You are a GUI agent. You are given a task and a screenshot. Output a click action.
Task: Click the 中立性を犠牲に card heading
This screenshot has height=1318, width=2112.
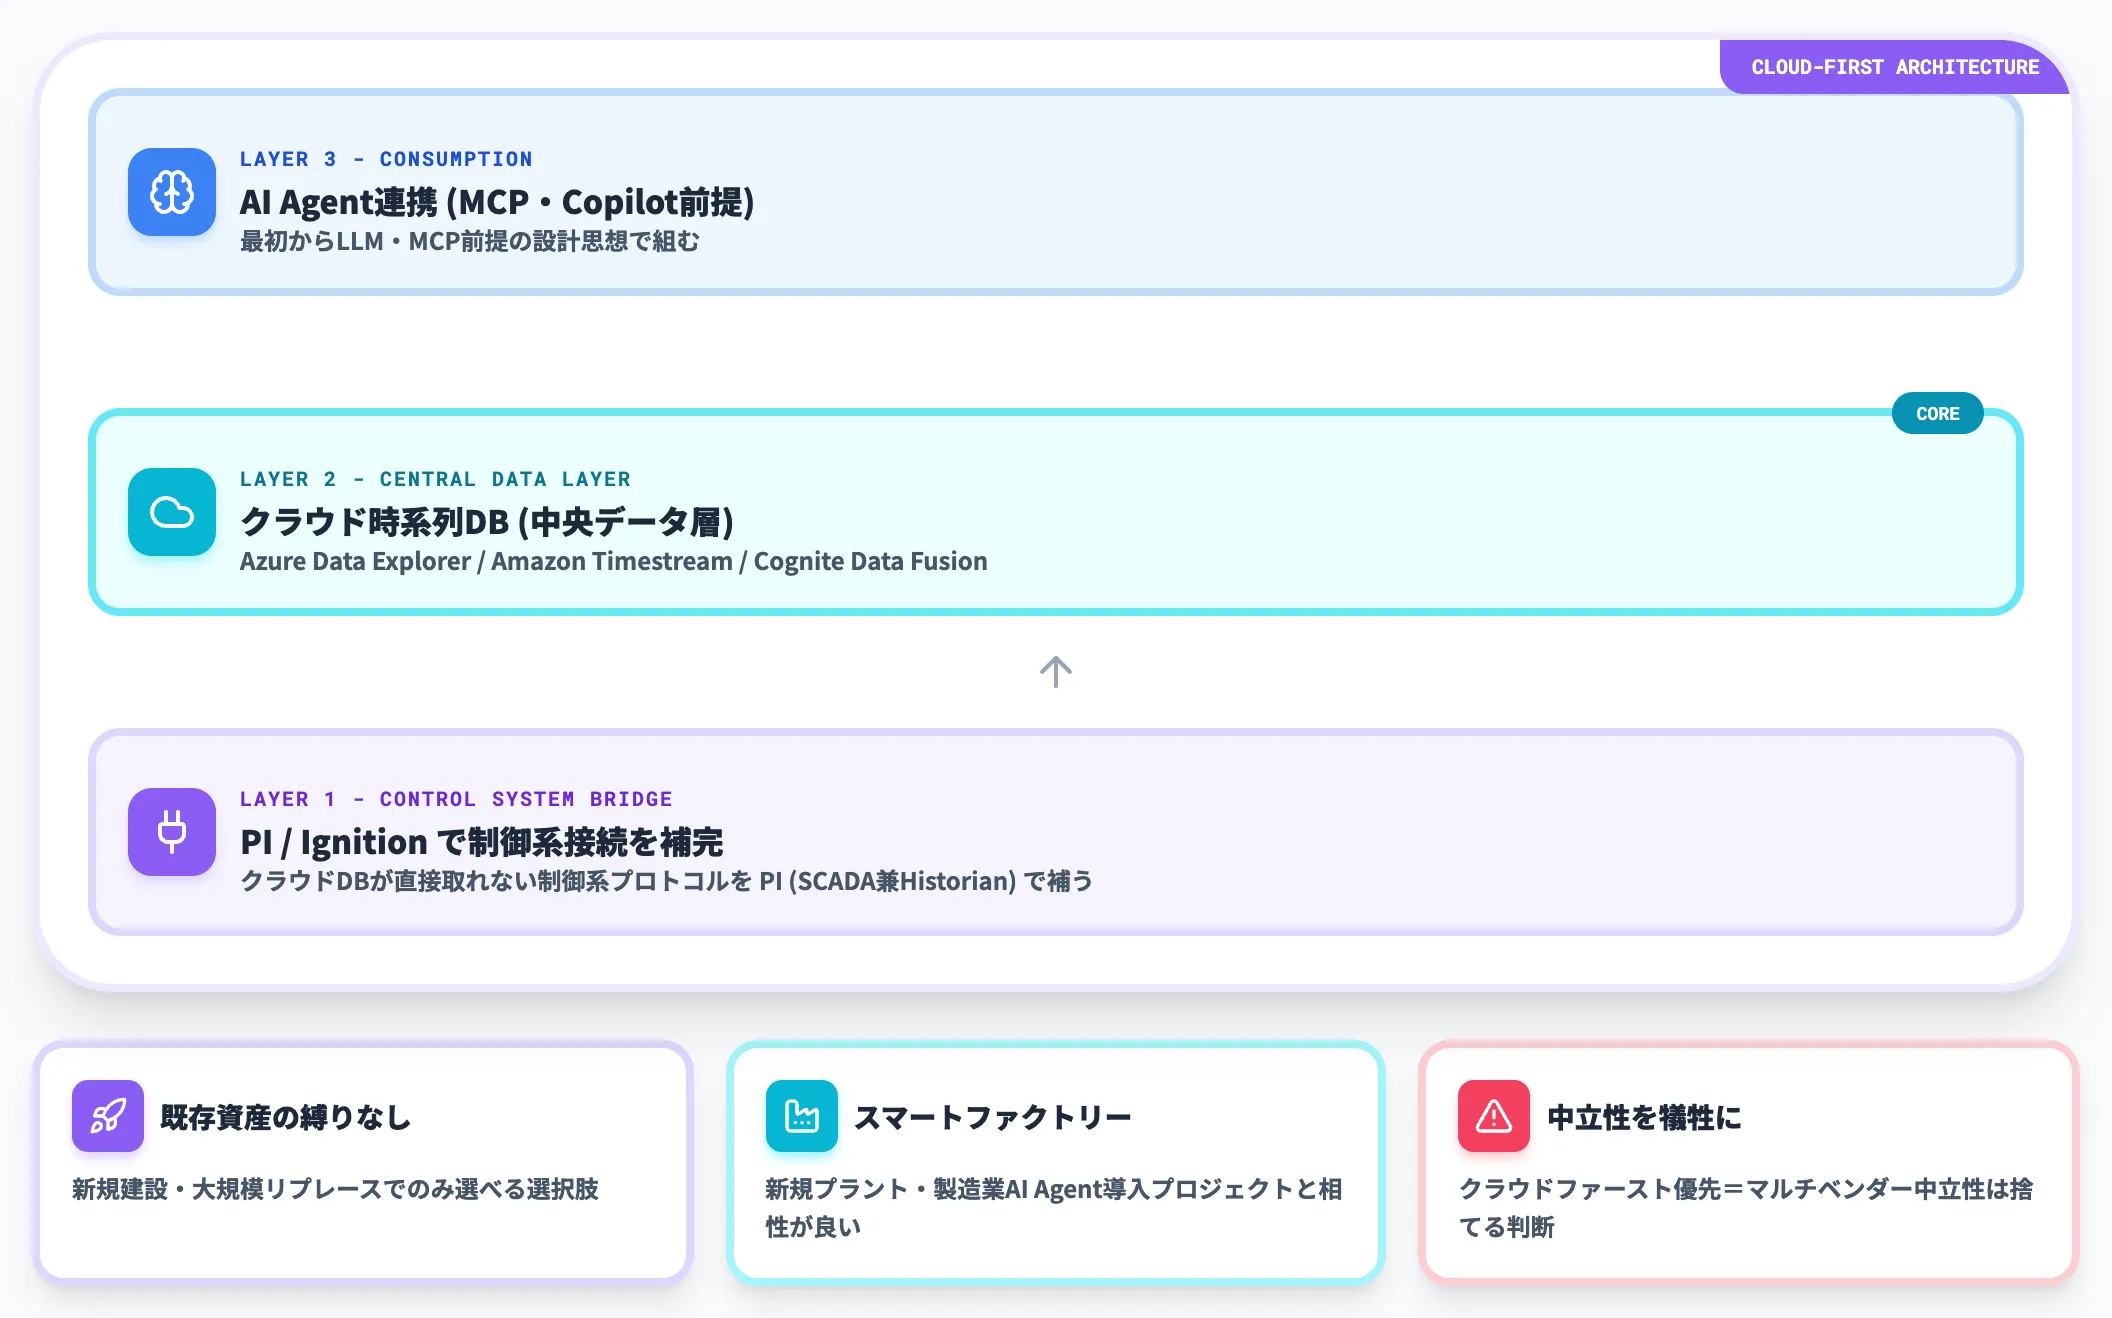(1645, 1117)
